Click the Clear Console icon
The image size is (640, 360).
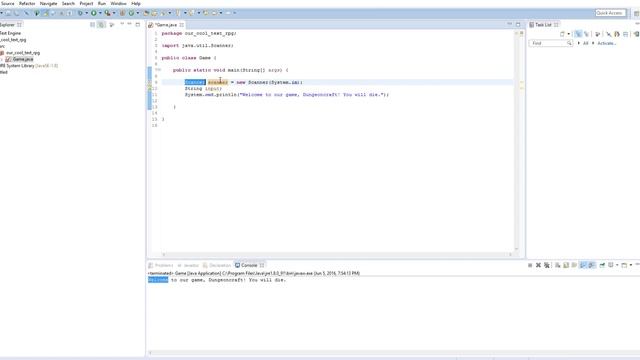pos(557,265)
